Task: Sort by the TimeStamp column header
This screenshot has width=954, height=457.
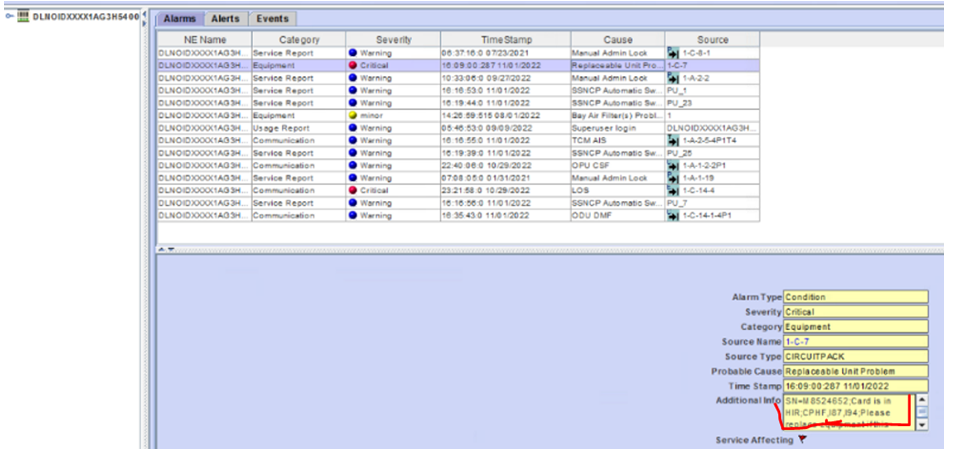Action: pyautogui.click(x=506, y=40)
